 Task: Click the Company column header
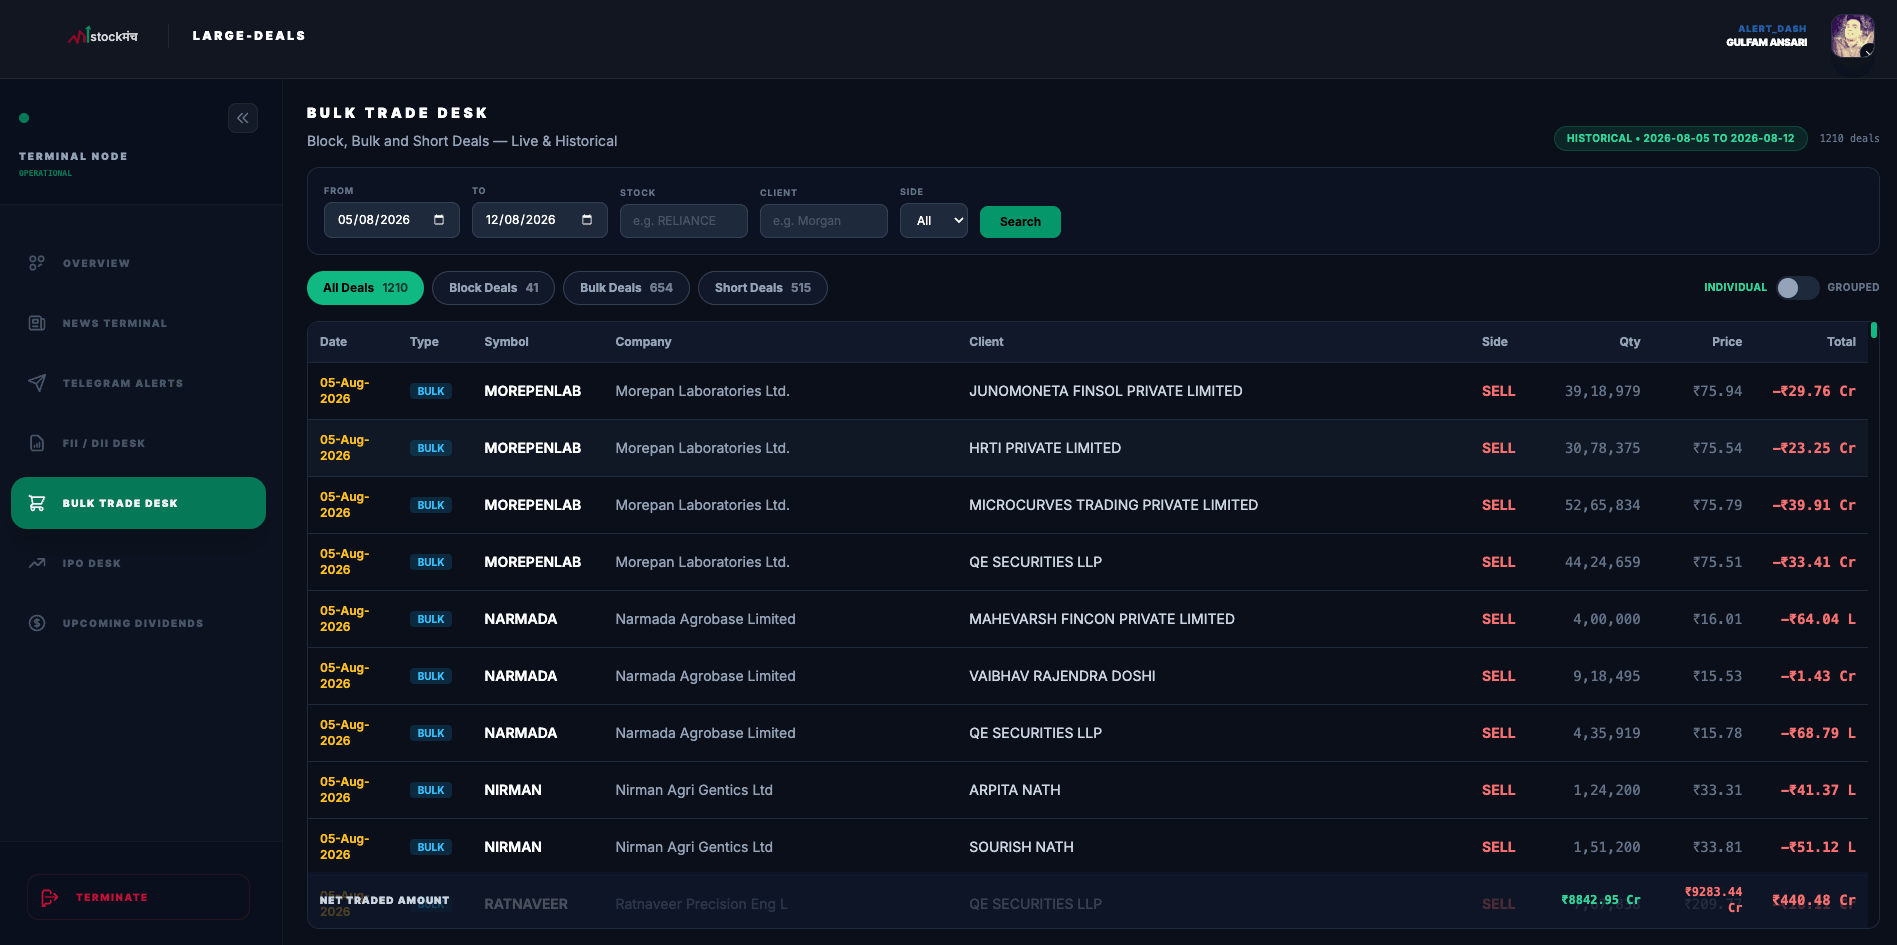click(x=643, y=342)
